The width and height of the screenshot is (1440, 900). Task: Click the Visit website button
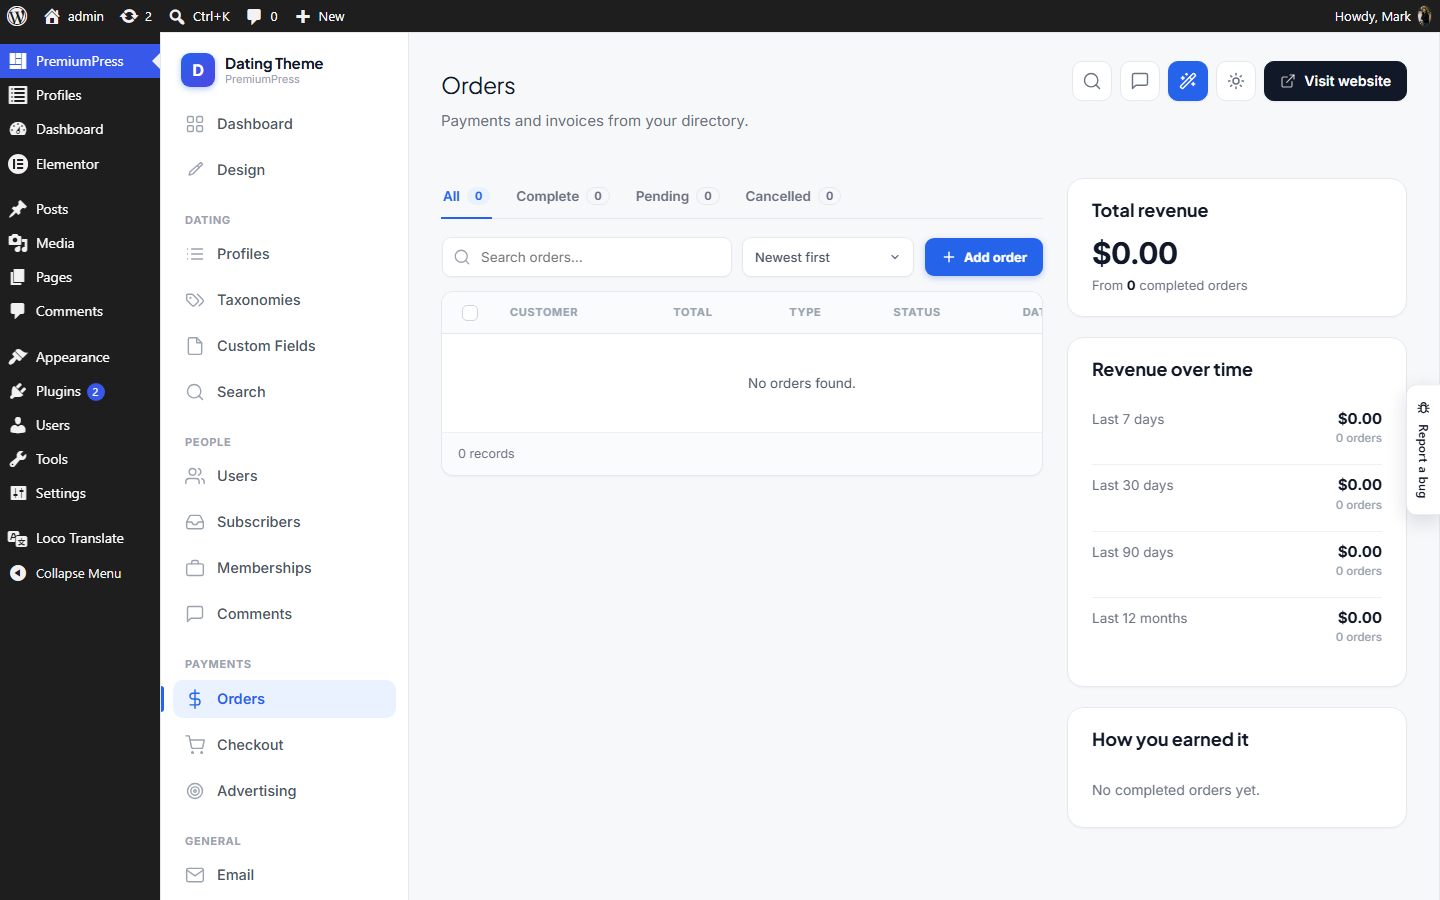pyautogui.click(x=1335, y=81)
